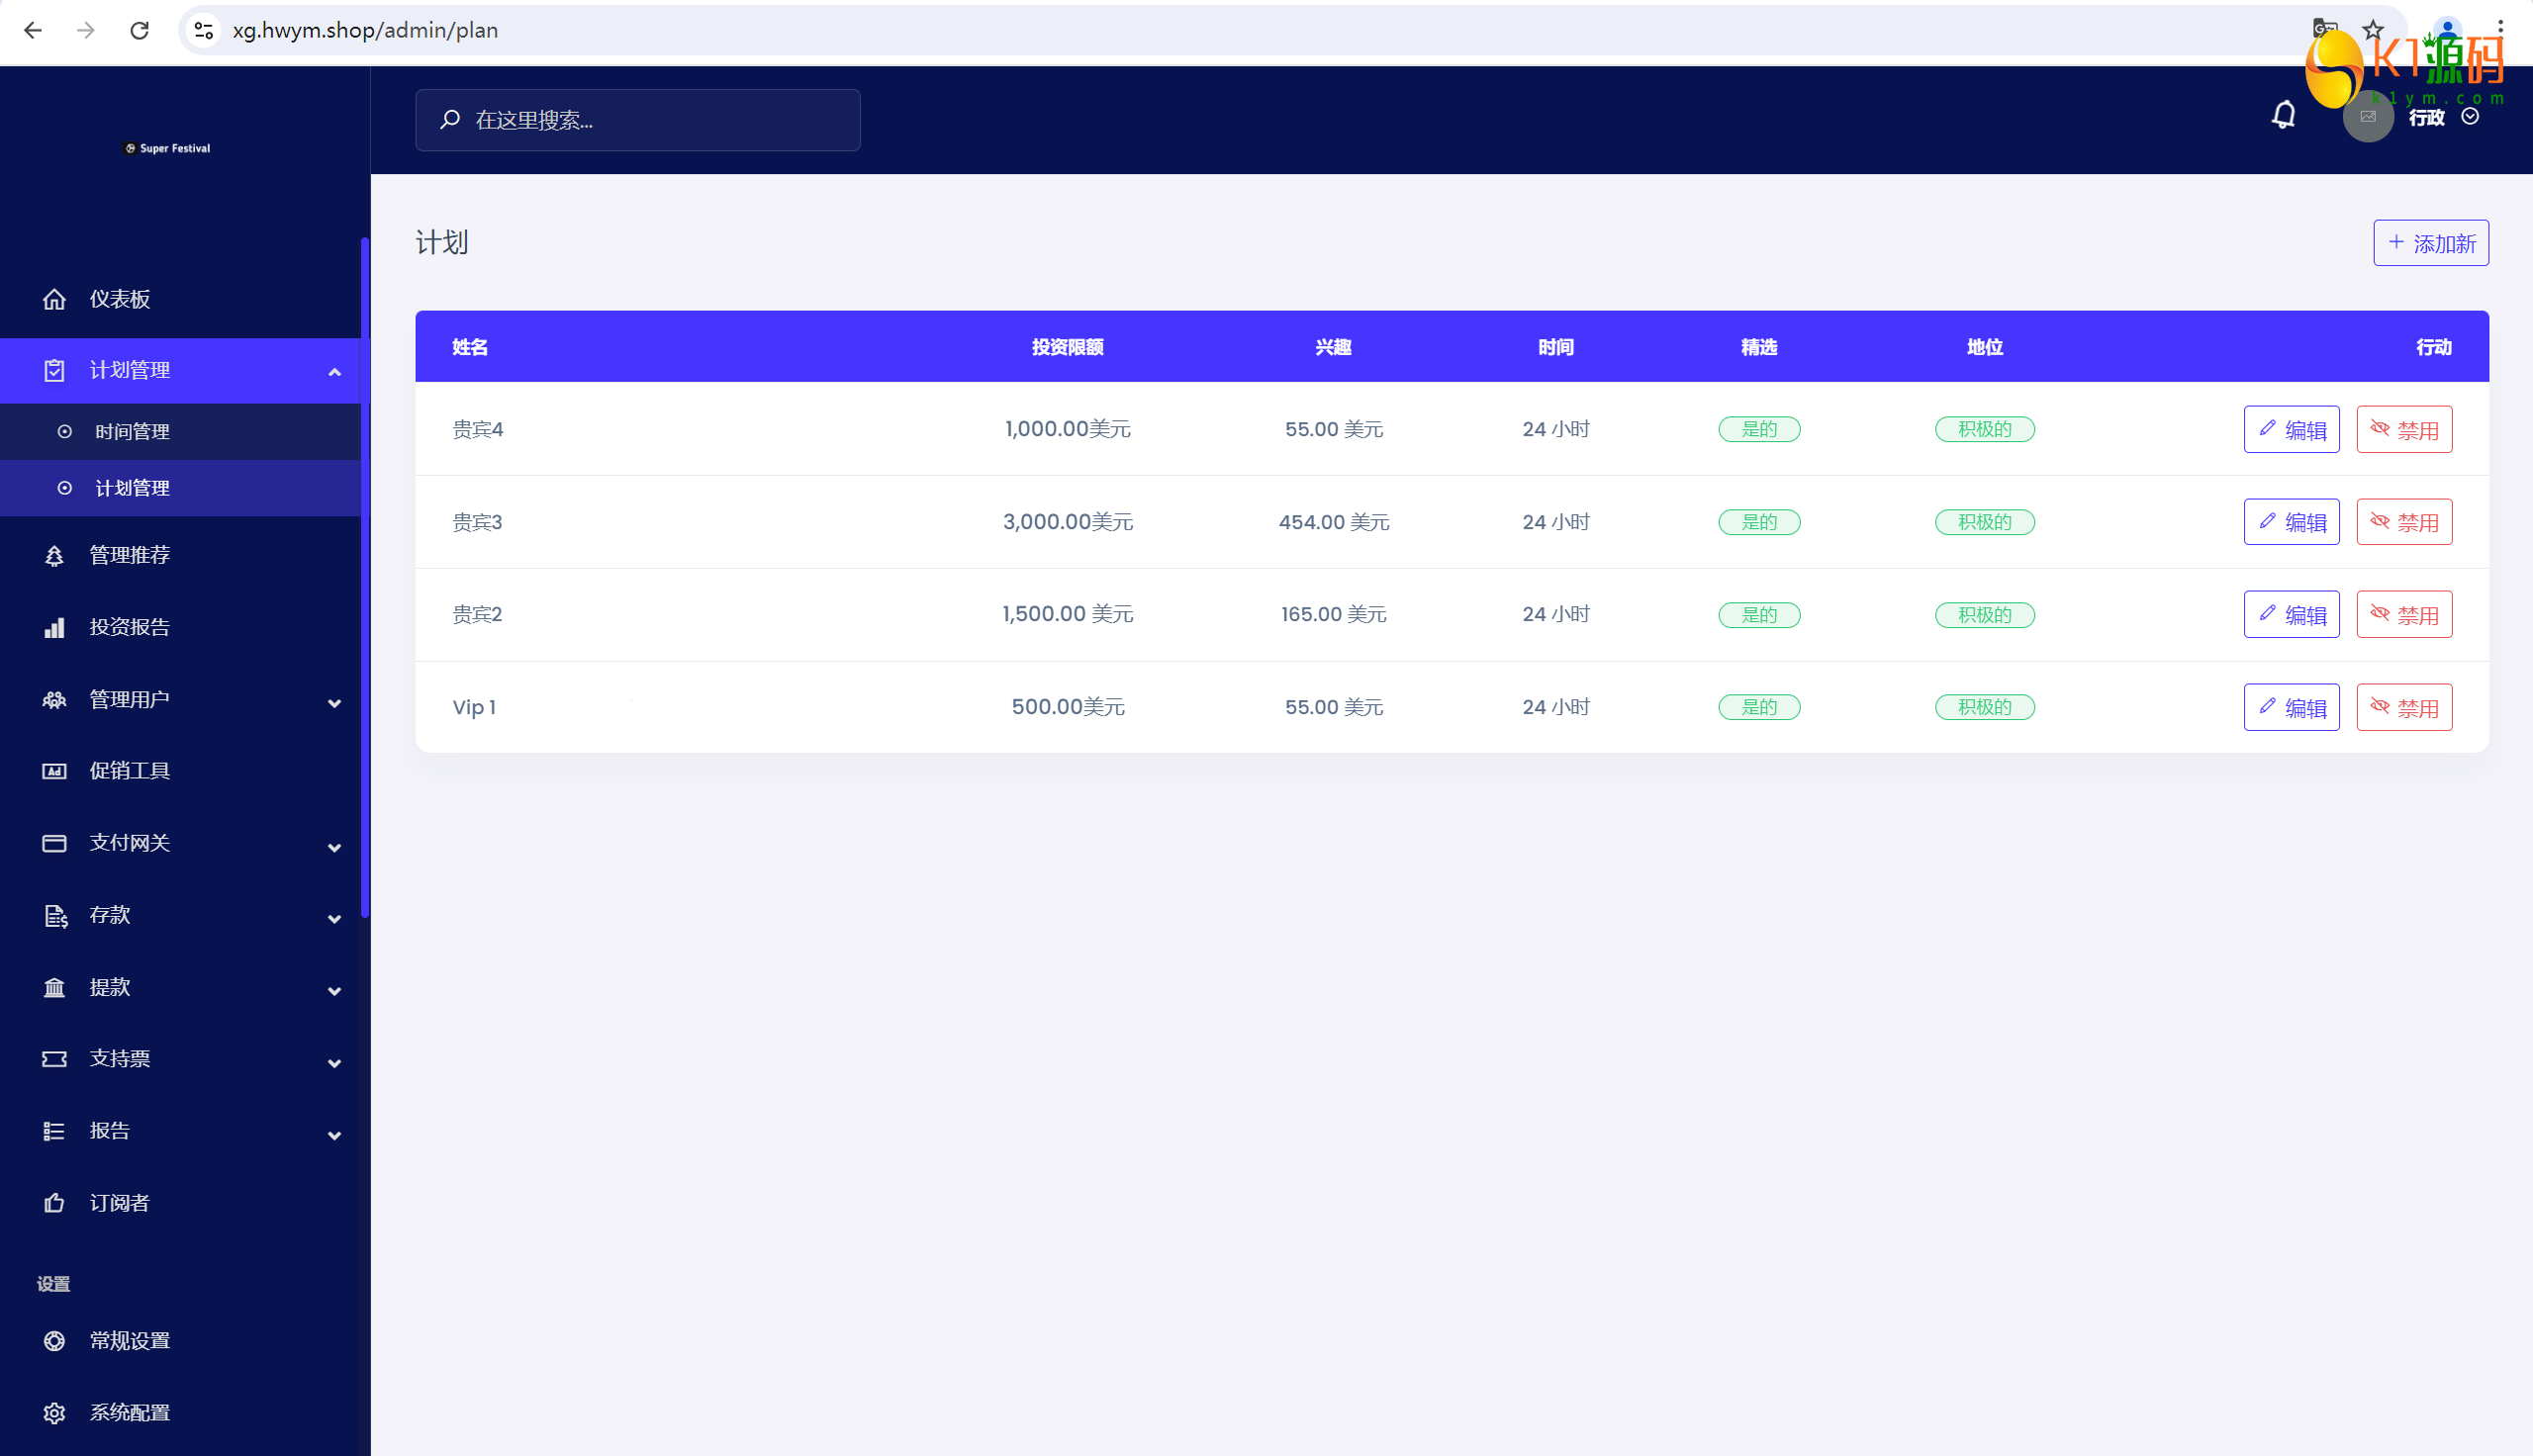This screenshot has width=2533, height=1456.
Task: Bookmark page with star icon
Action: [2373, 30]
